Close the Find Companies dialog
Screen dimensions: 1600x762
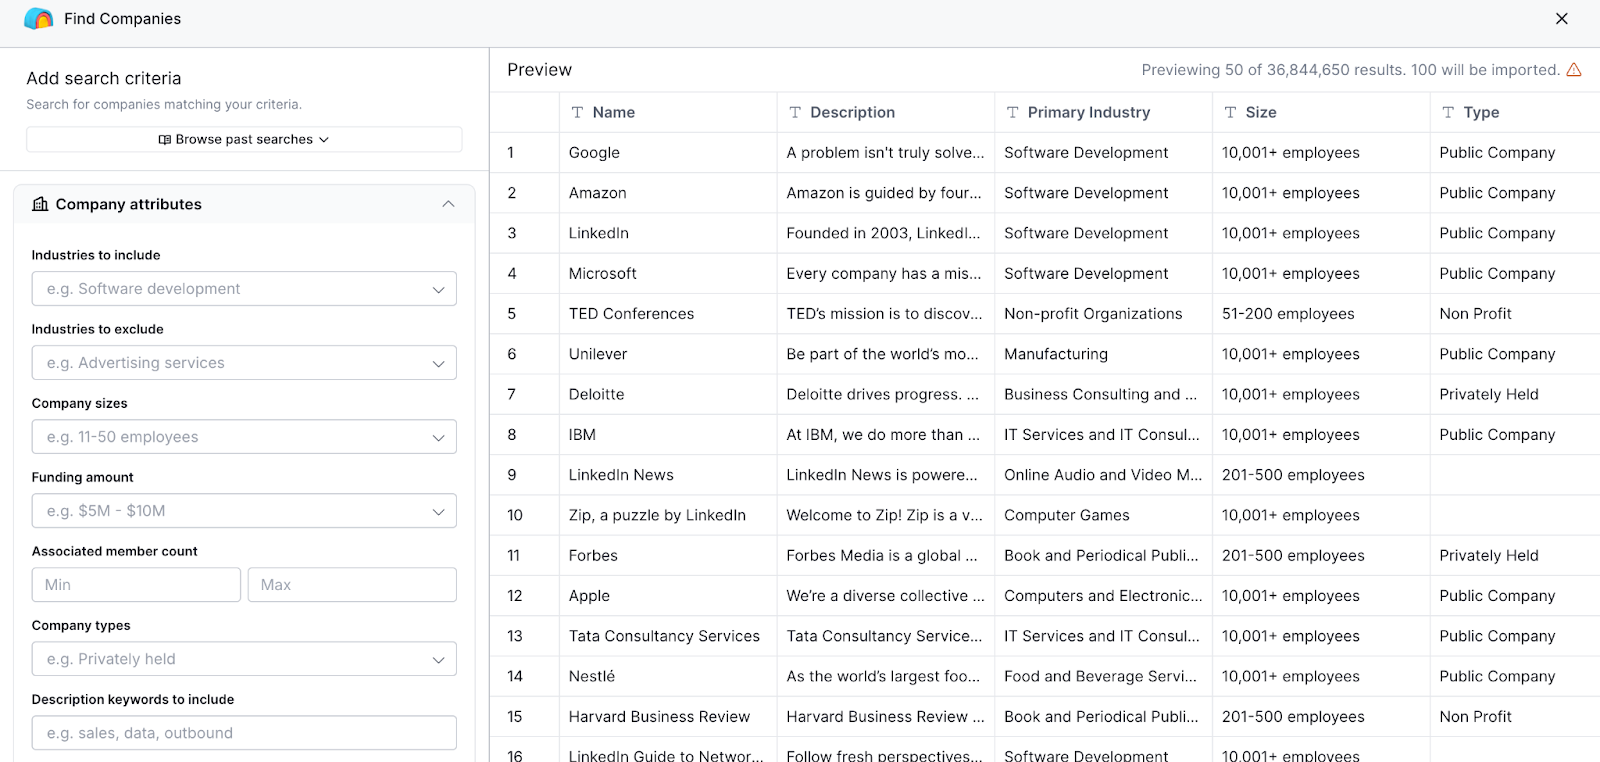point(1561,19)
